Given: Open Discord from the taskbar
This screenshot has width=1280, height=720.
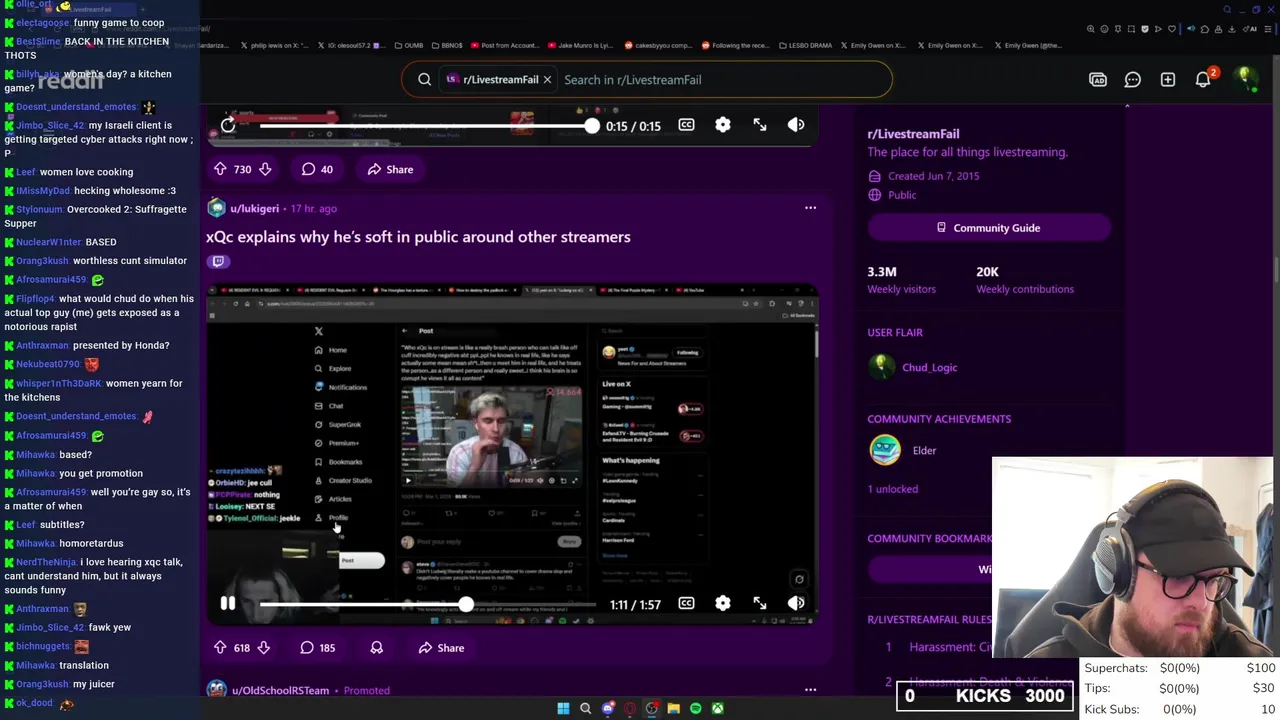Looking at the screenshot, I should 608,708.
